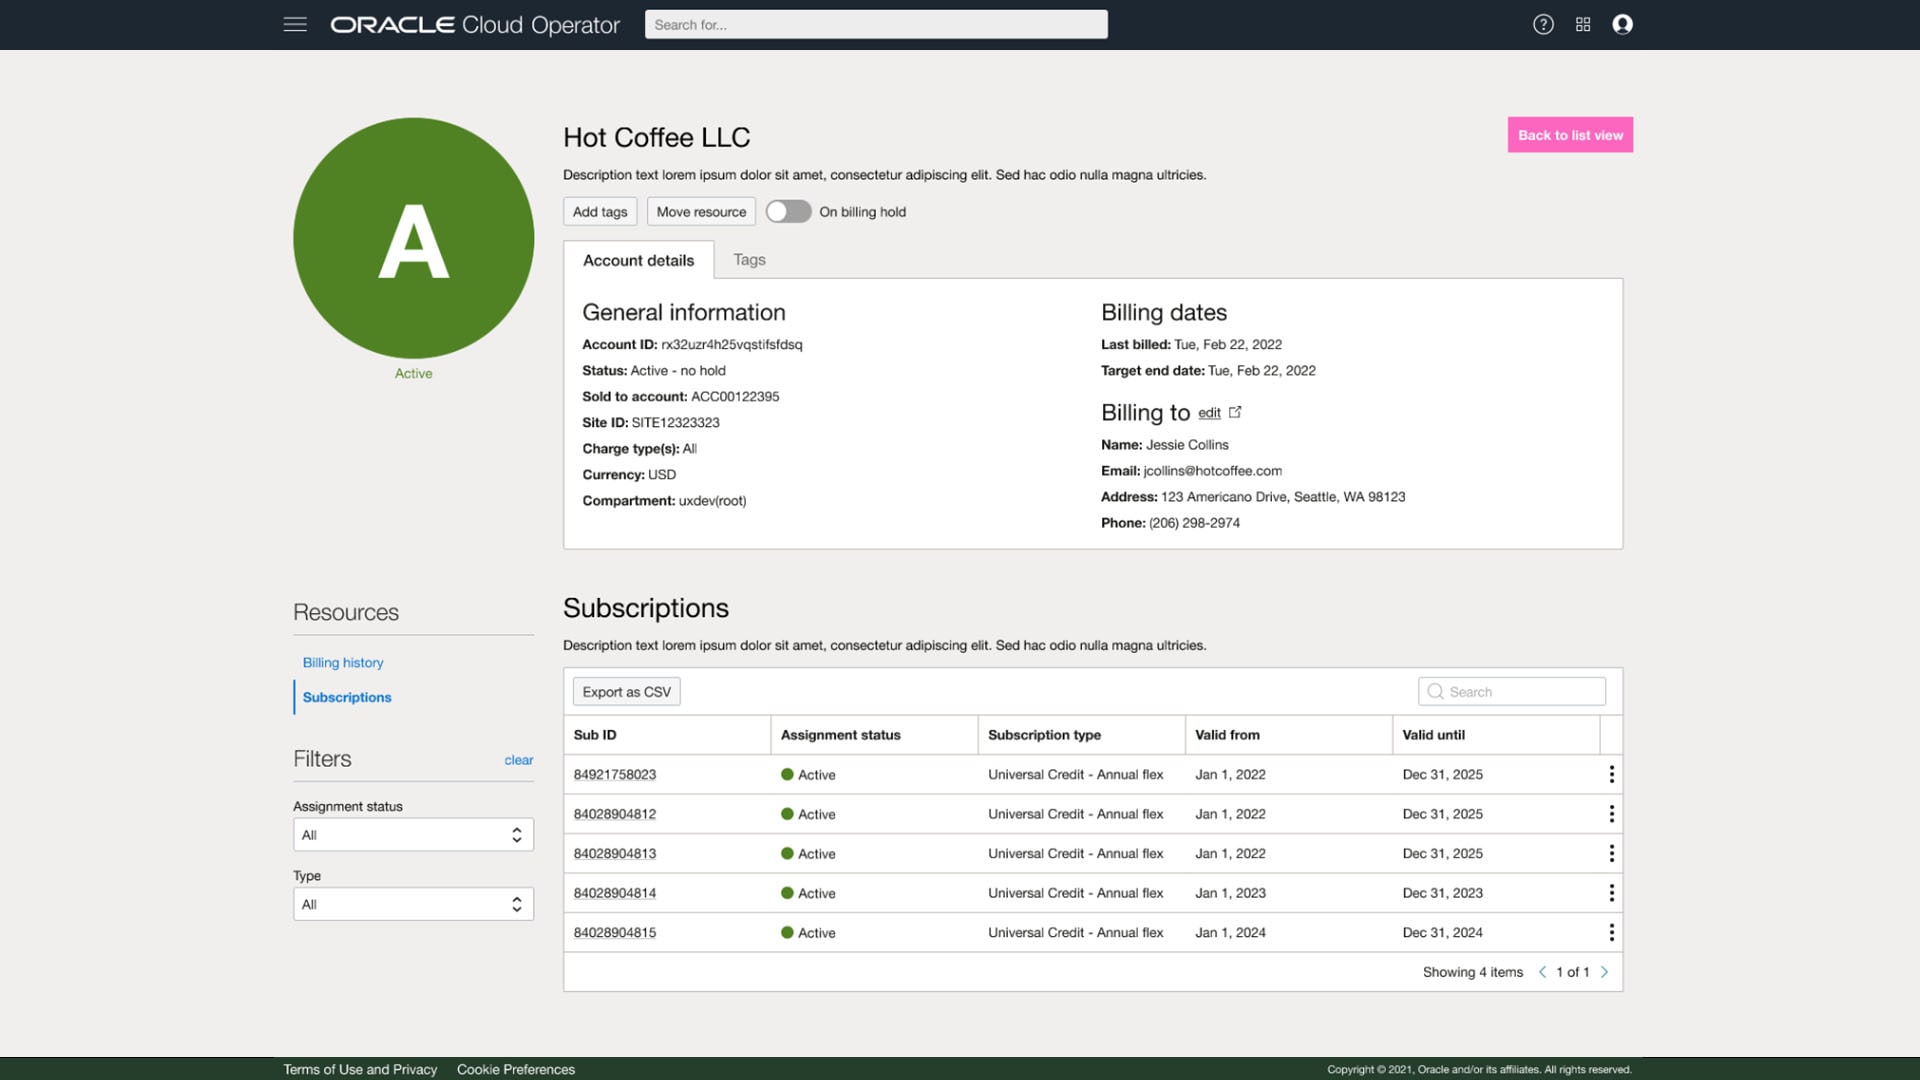Click Export as CSV
Screen dimensions: 1920x1080
click(626, 691)
